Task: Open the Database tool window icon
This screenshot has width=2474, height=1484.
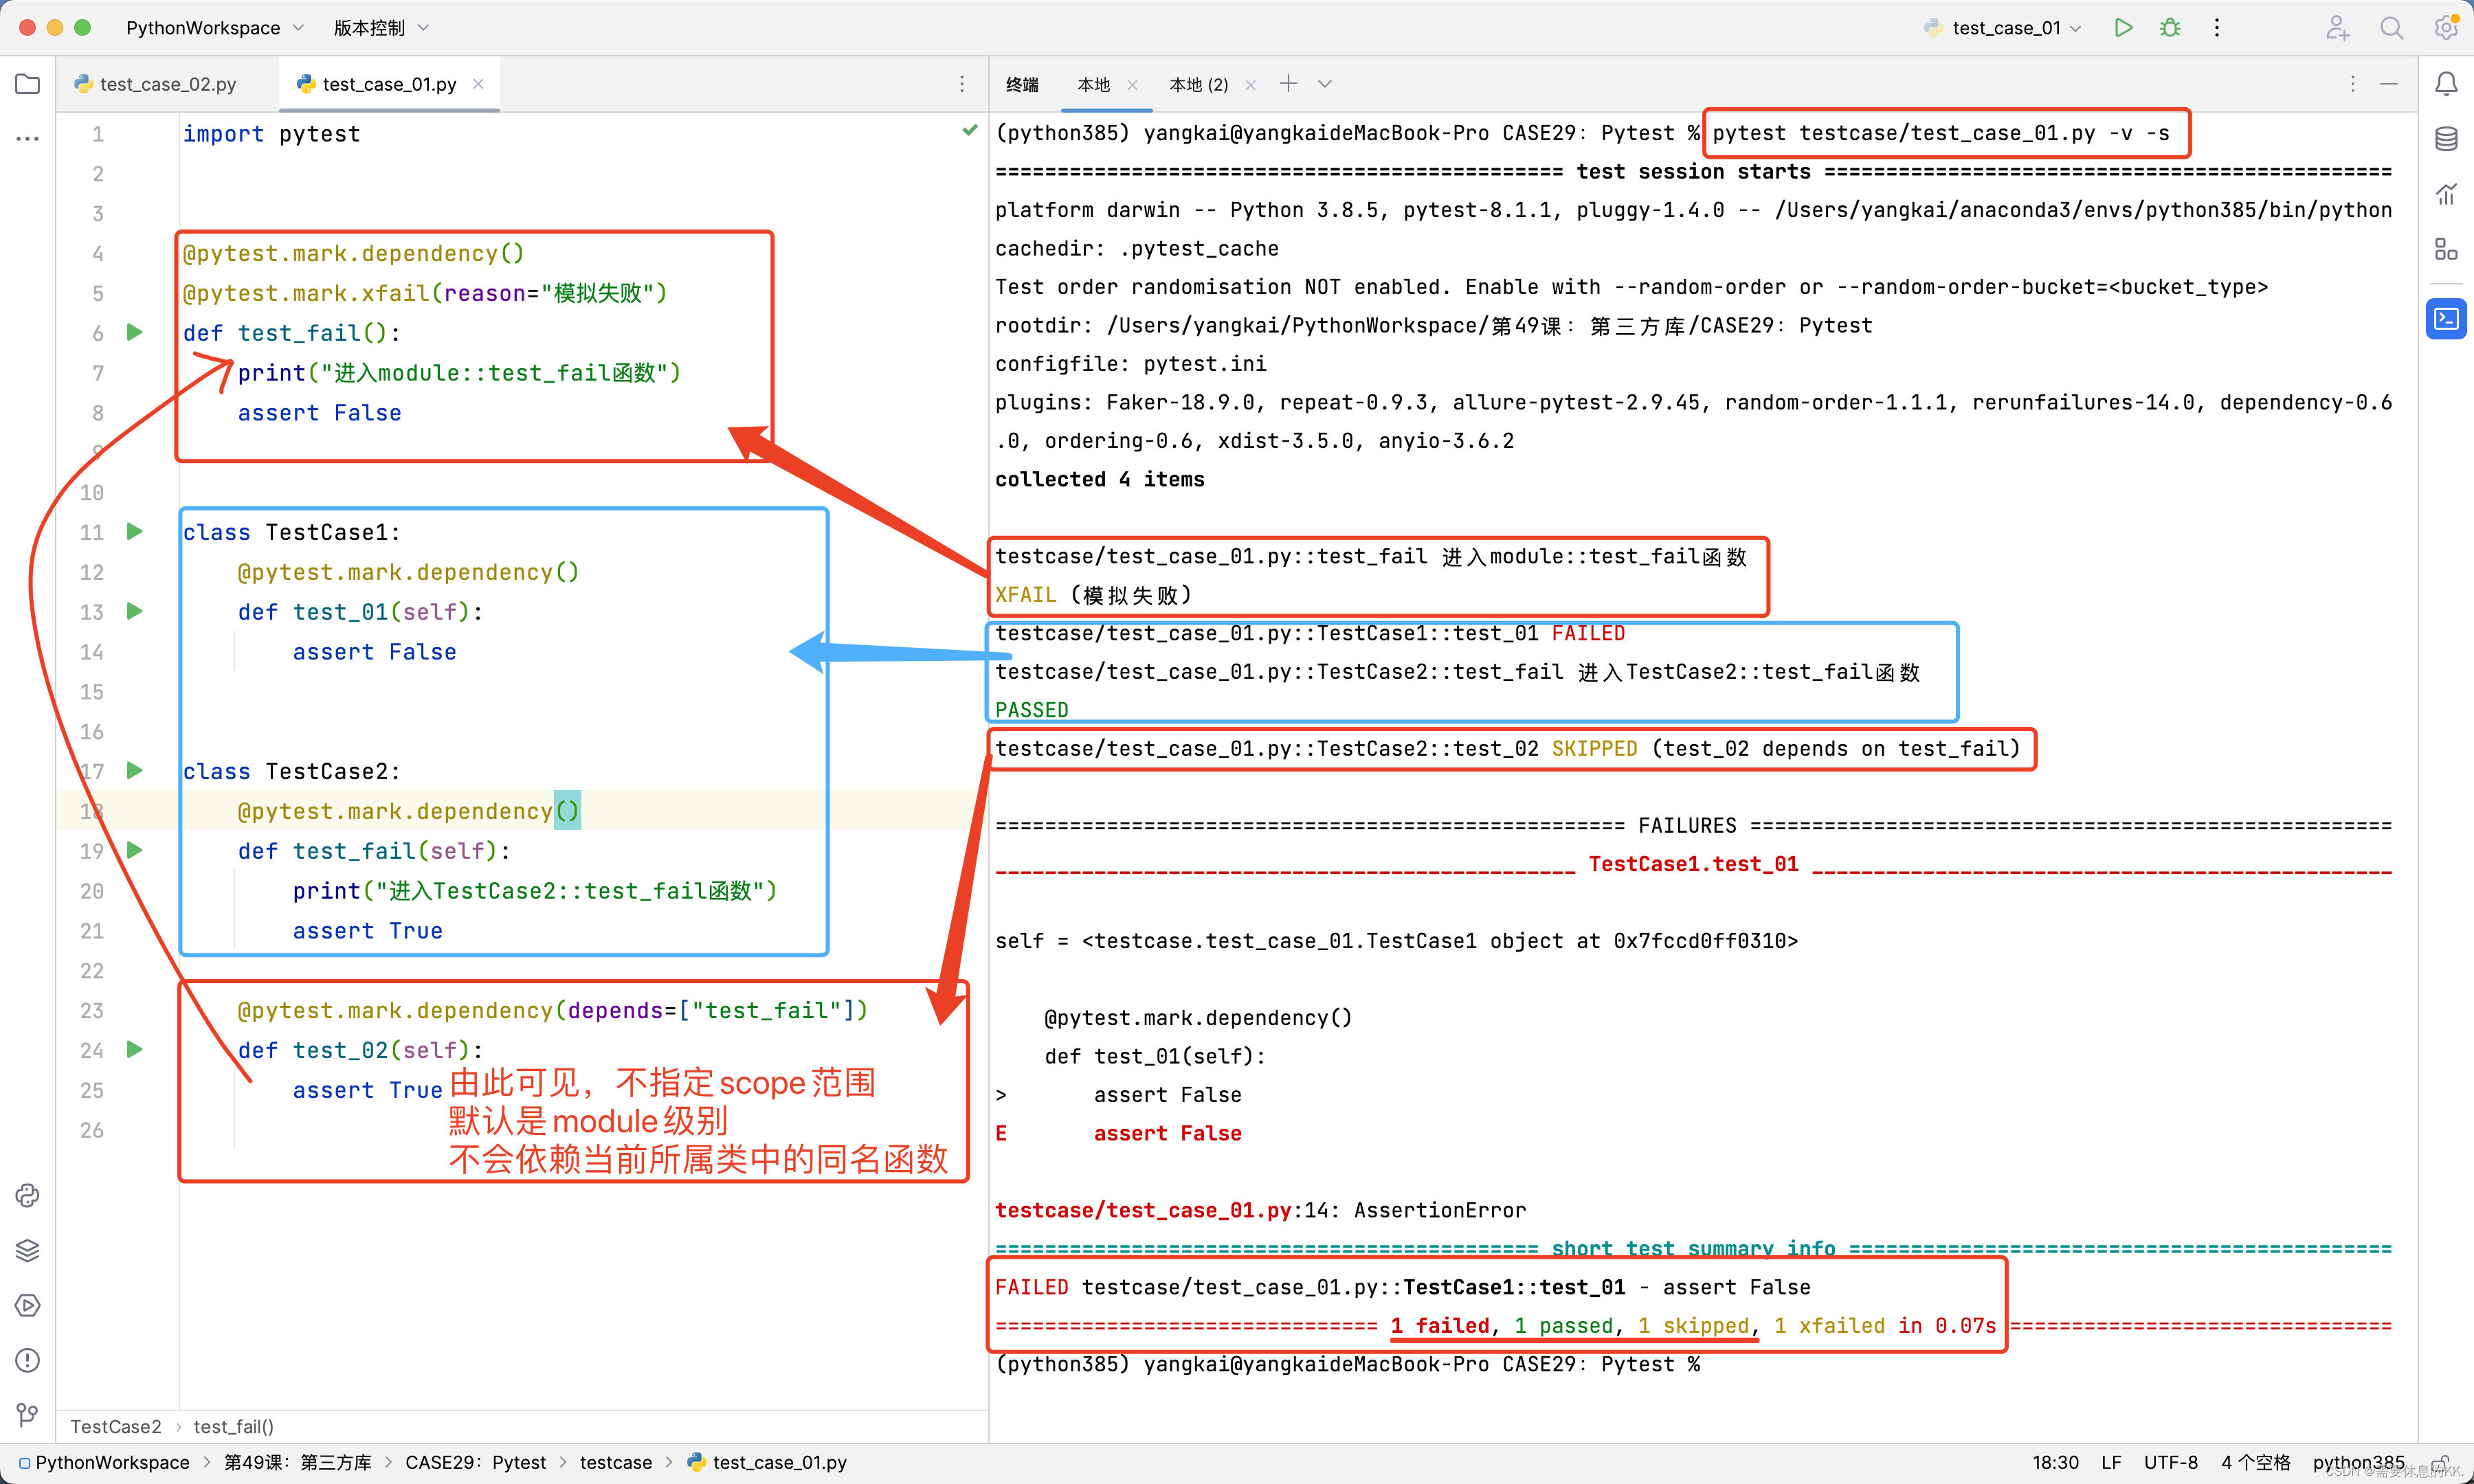Action: point(2446,139)
